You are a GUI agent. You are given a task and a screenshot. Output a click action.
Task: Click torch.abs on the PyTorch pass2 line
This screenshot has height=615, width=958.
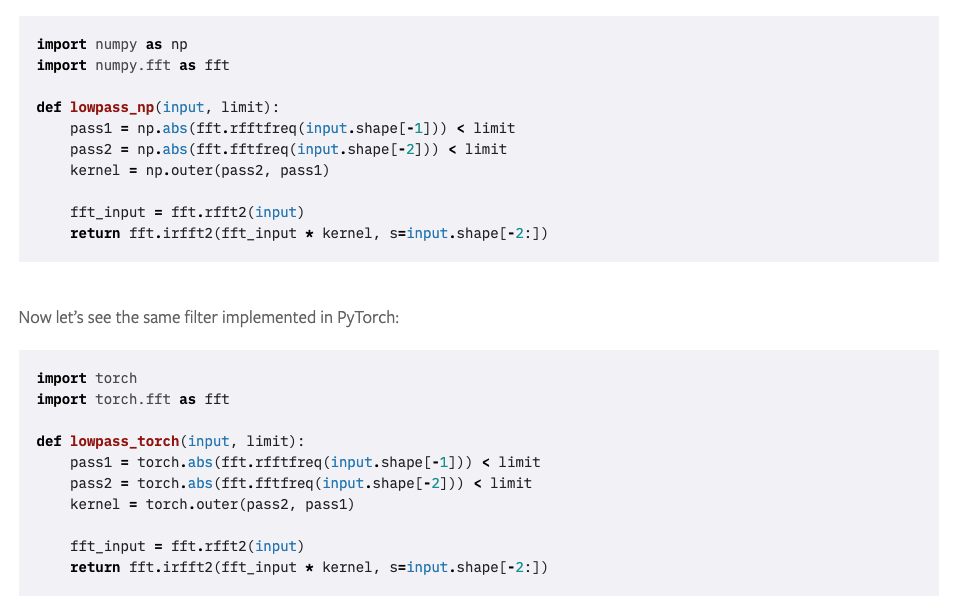coord(175,483)
